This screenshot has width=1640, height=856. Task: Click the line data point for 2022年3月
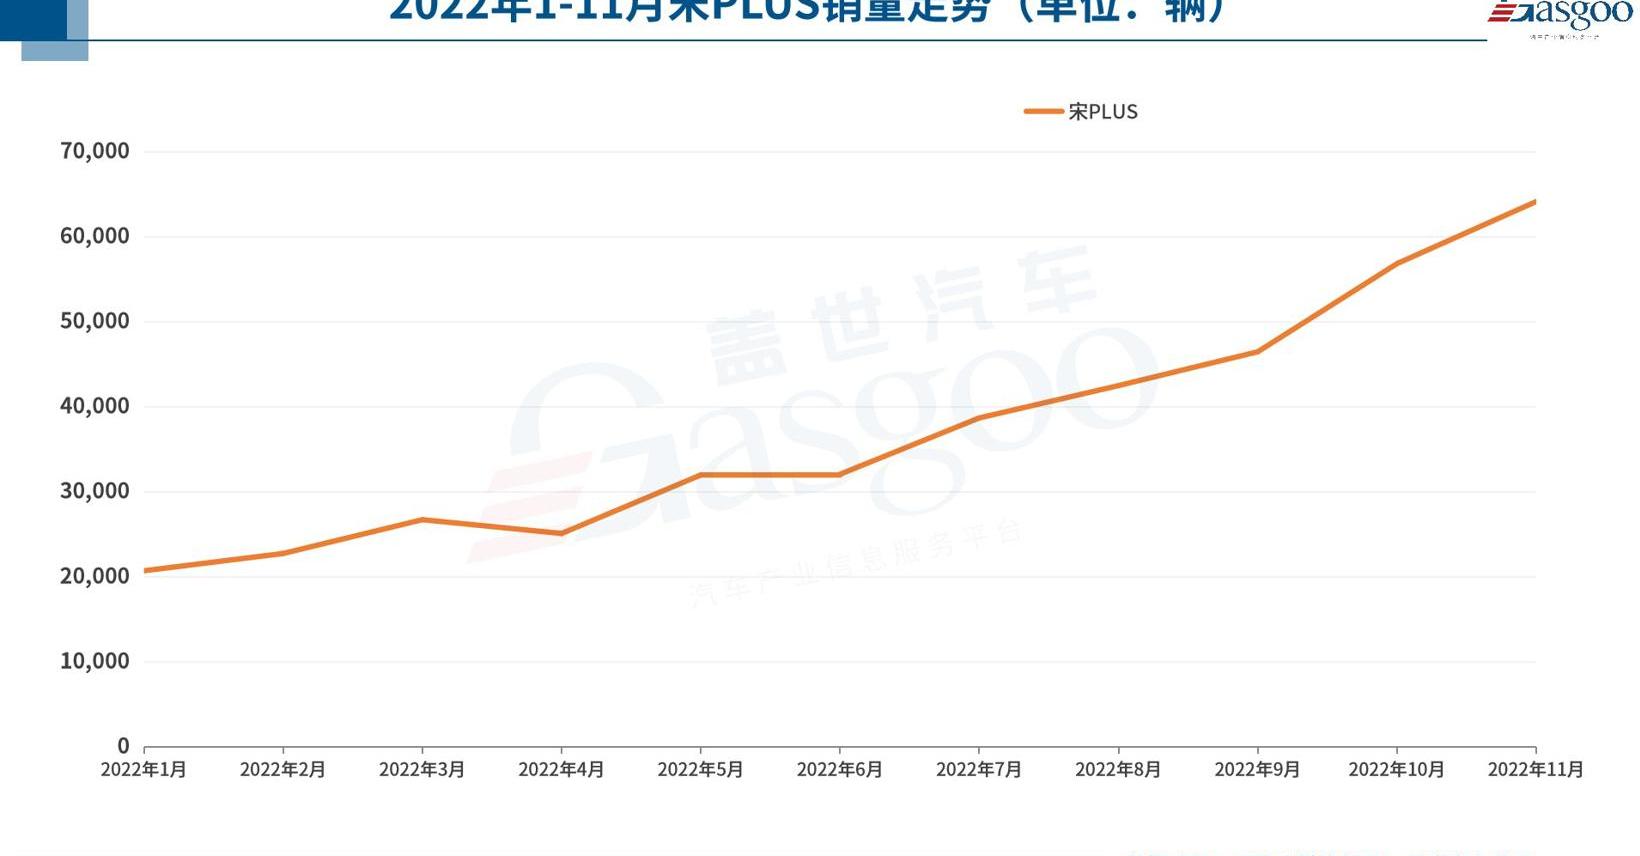click(x=422, y=519)
